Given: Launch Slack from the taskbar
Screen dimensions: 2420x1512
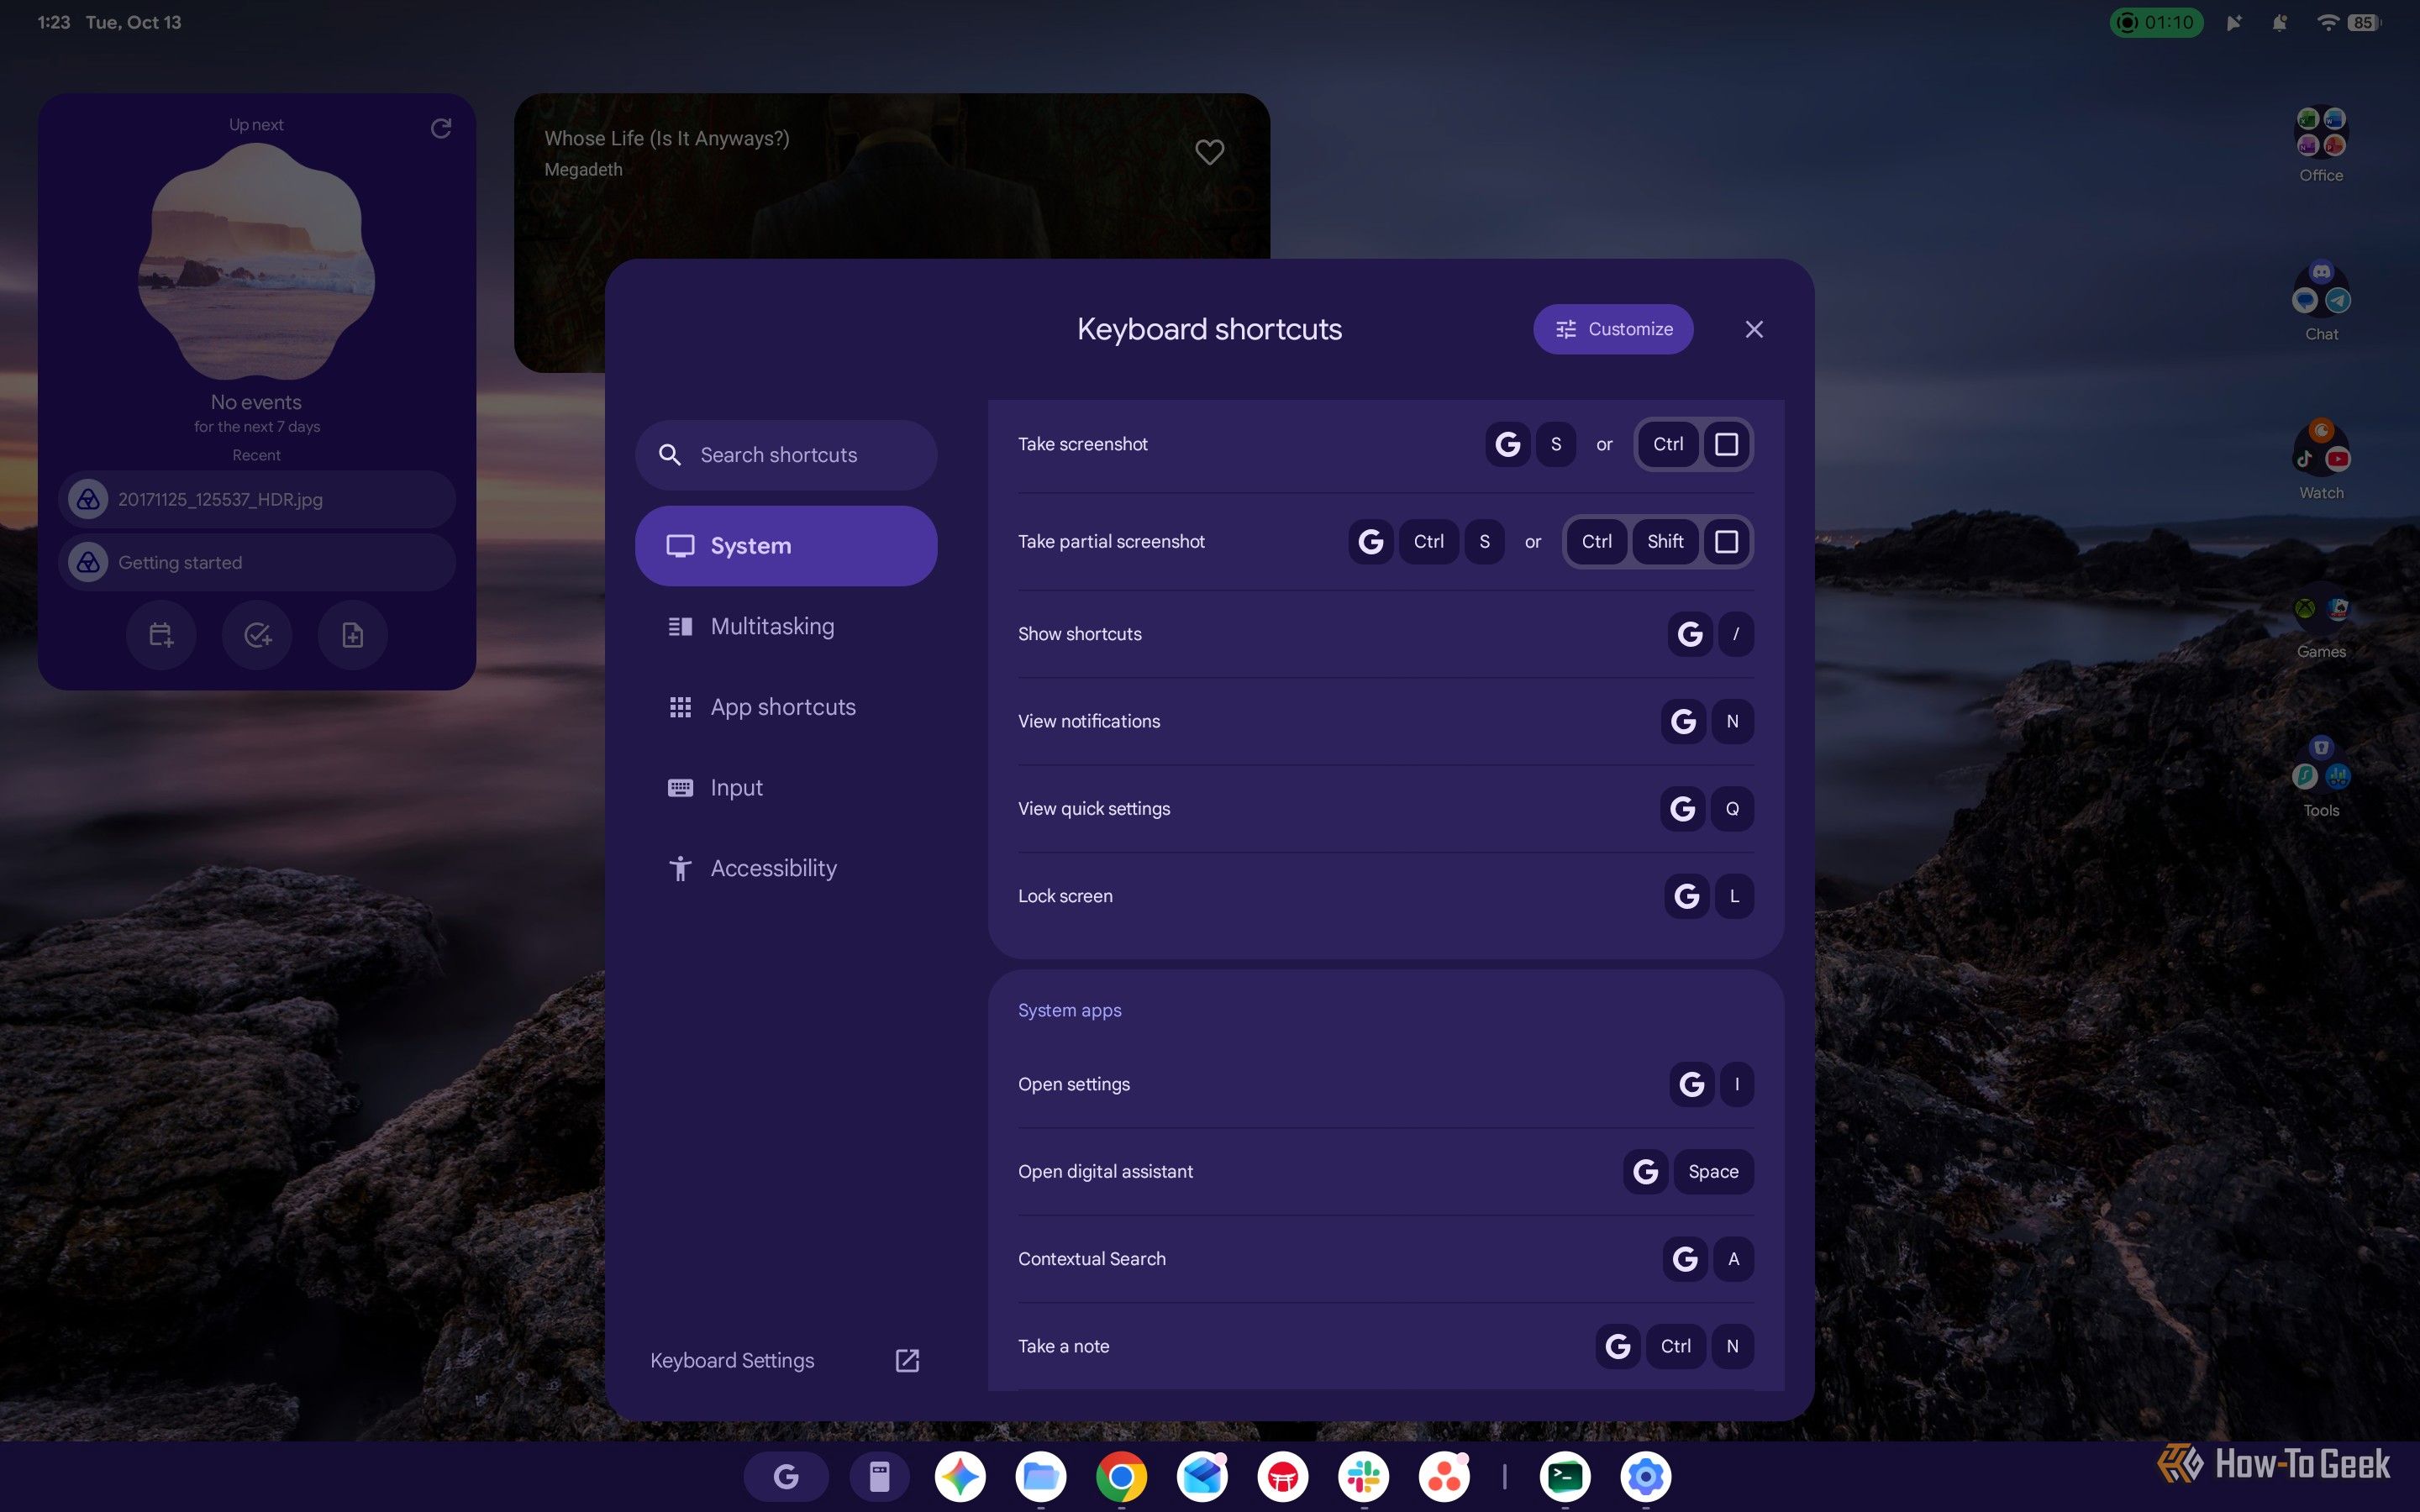Looking at the screenshot, I should [1364, 1477].
